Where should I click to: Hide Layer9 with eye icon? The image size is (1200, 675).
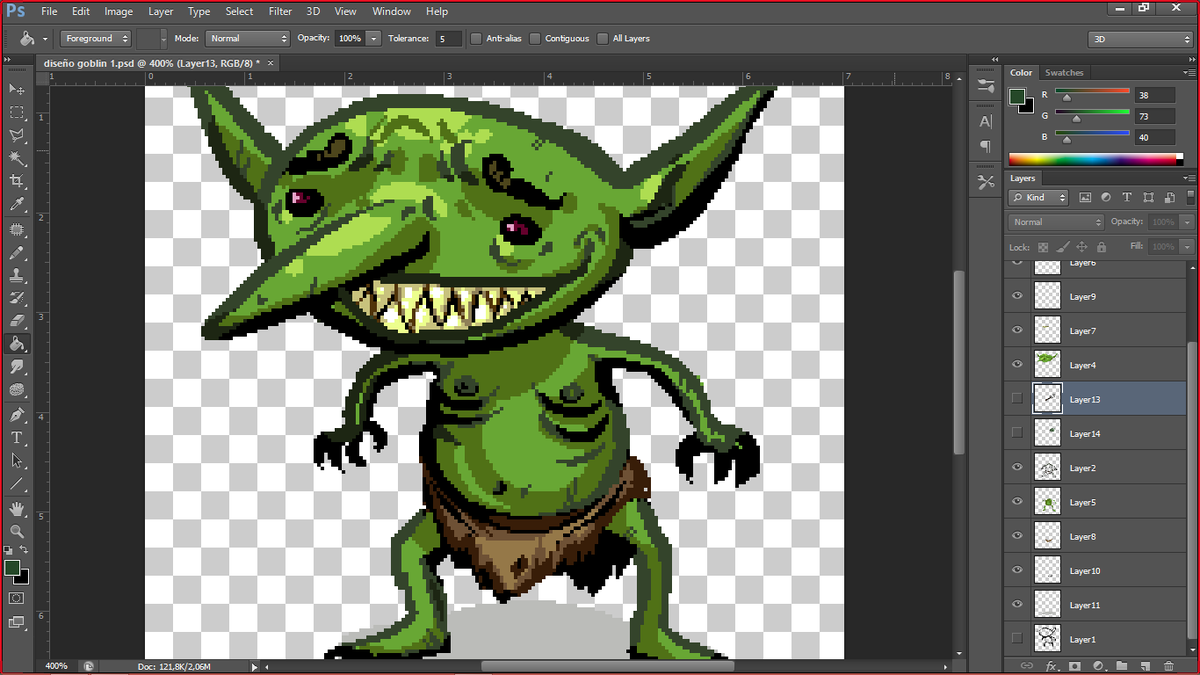[1017, 296]
